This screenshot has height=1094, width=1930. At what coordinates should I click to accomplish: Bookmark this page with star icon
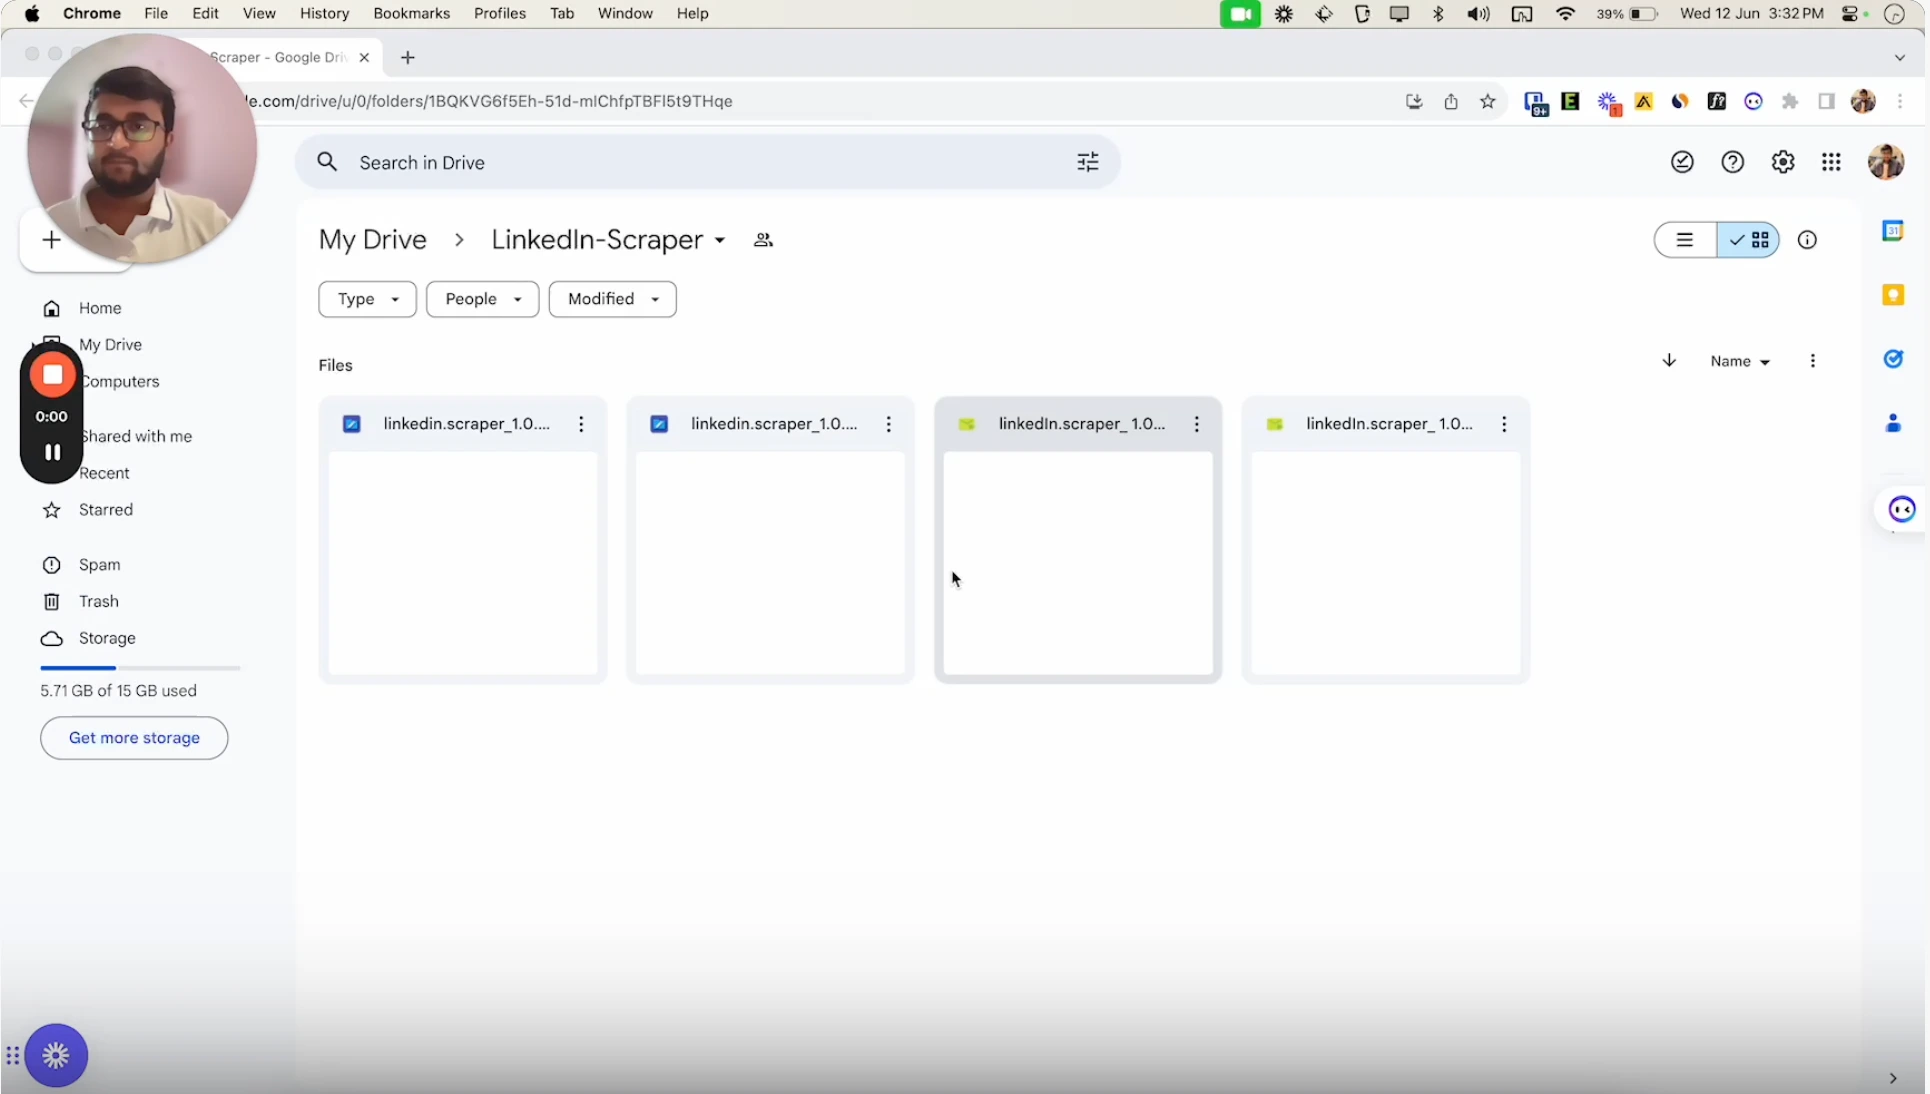(1488, 101)
